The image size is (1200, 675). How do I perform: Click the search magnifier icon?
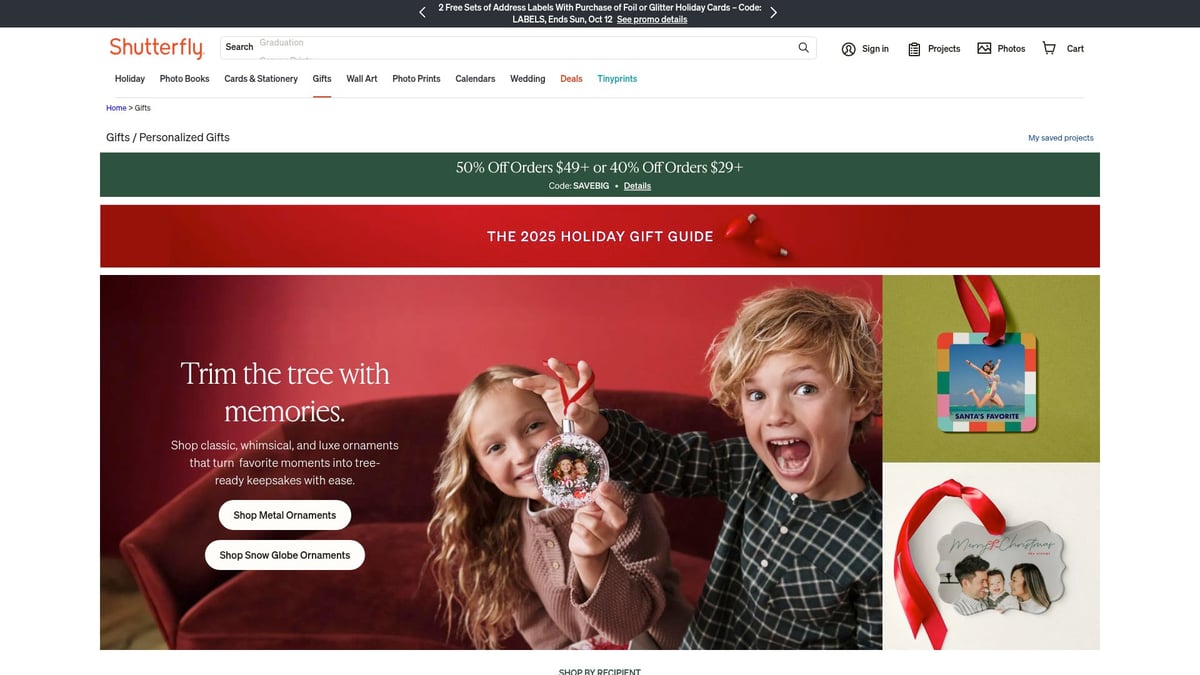(803, 48)
